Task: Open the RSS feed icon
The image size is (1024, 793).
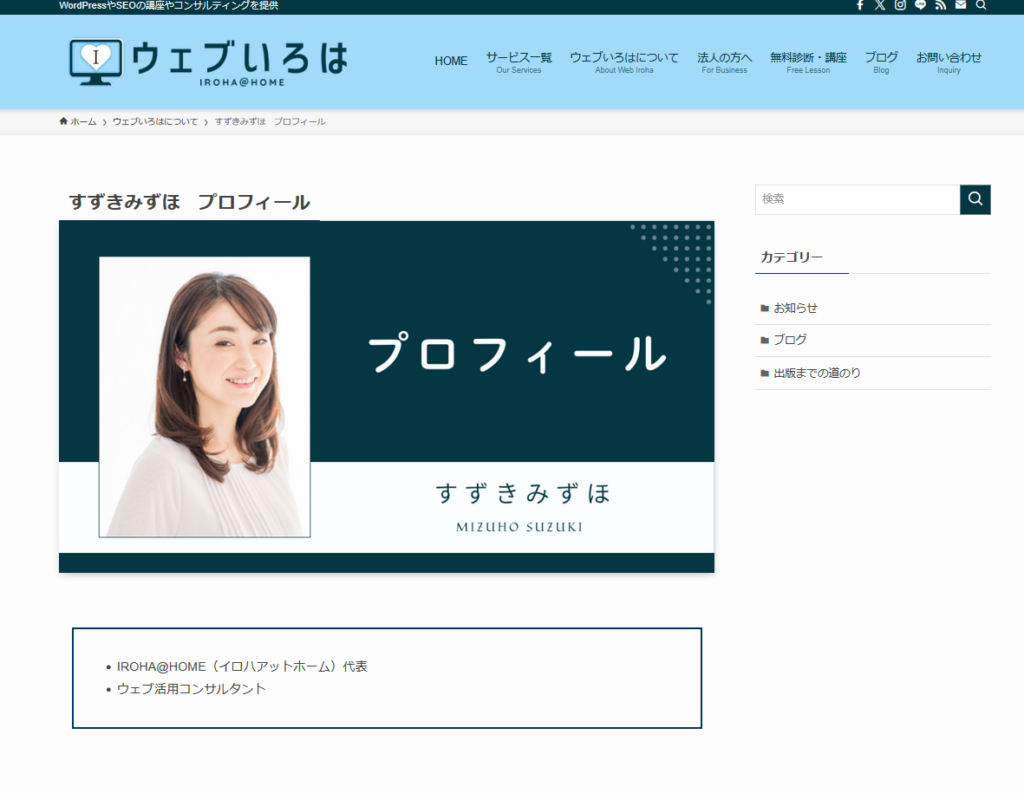Action: 940,6
